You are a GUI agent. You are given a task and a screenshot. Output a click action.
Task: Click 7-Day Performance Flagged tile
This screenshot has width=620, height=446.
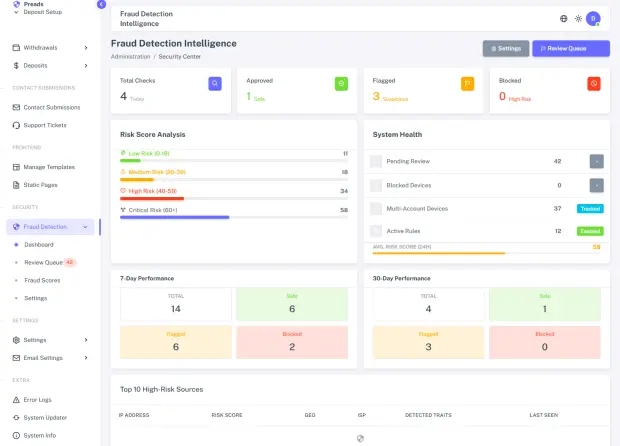[x=176, y=342]
